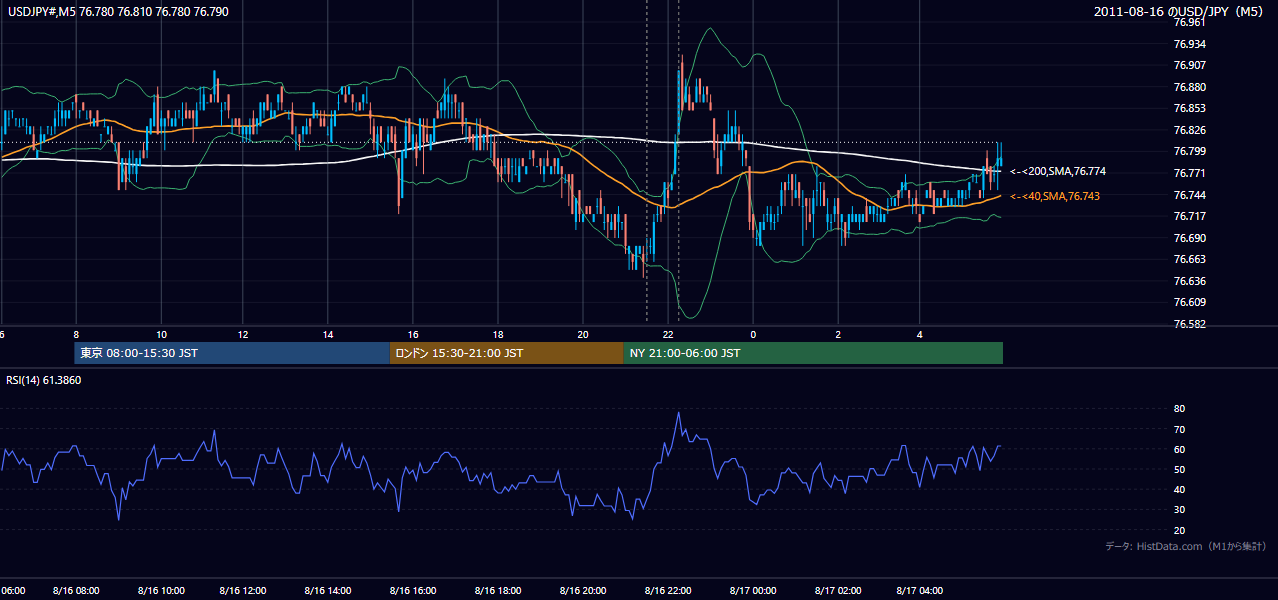Click price level 76.799 on the axis
This screenshot has height=600, width=1278.
click(x=1189, y=151)
